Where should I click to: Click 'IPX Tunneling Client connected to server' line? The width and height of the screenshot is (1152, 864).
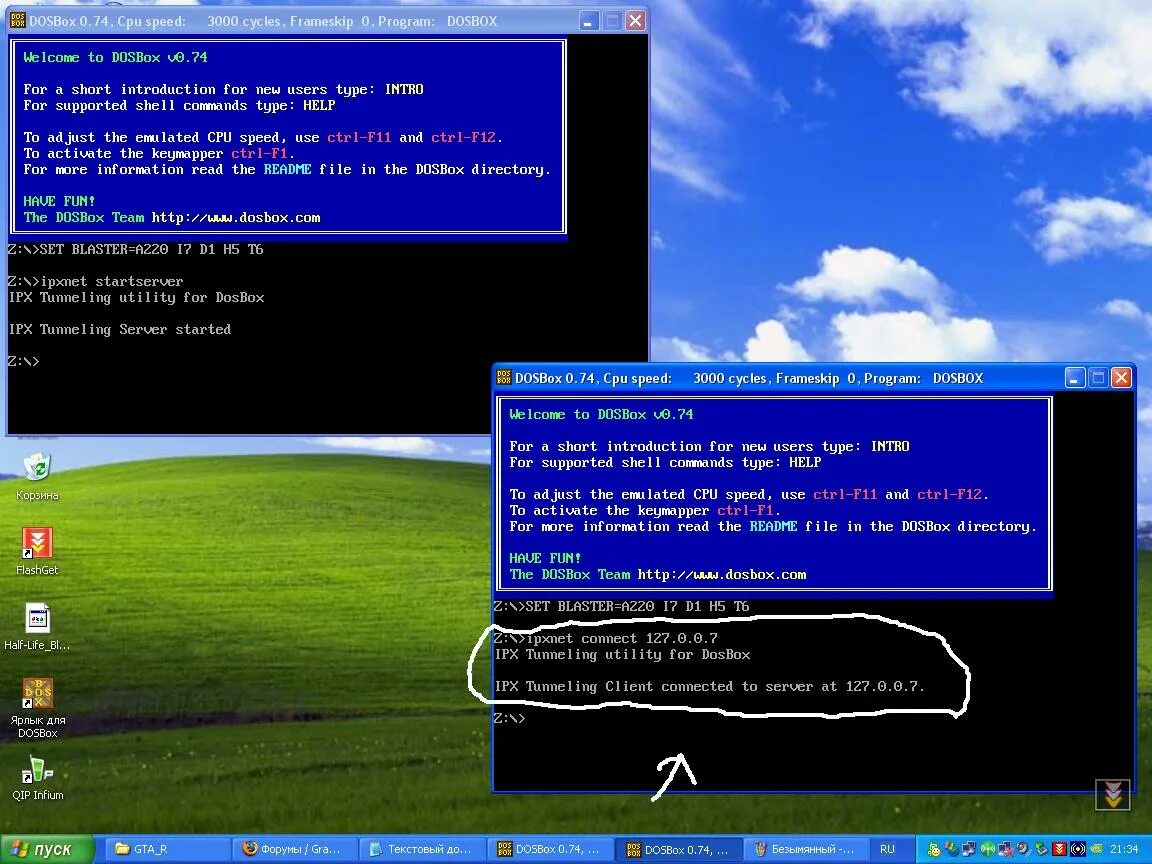[709, 687]
